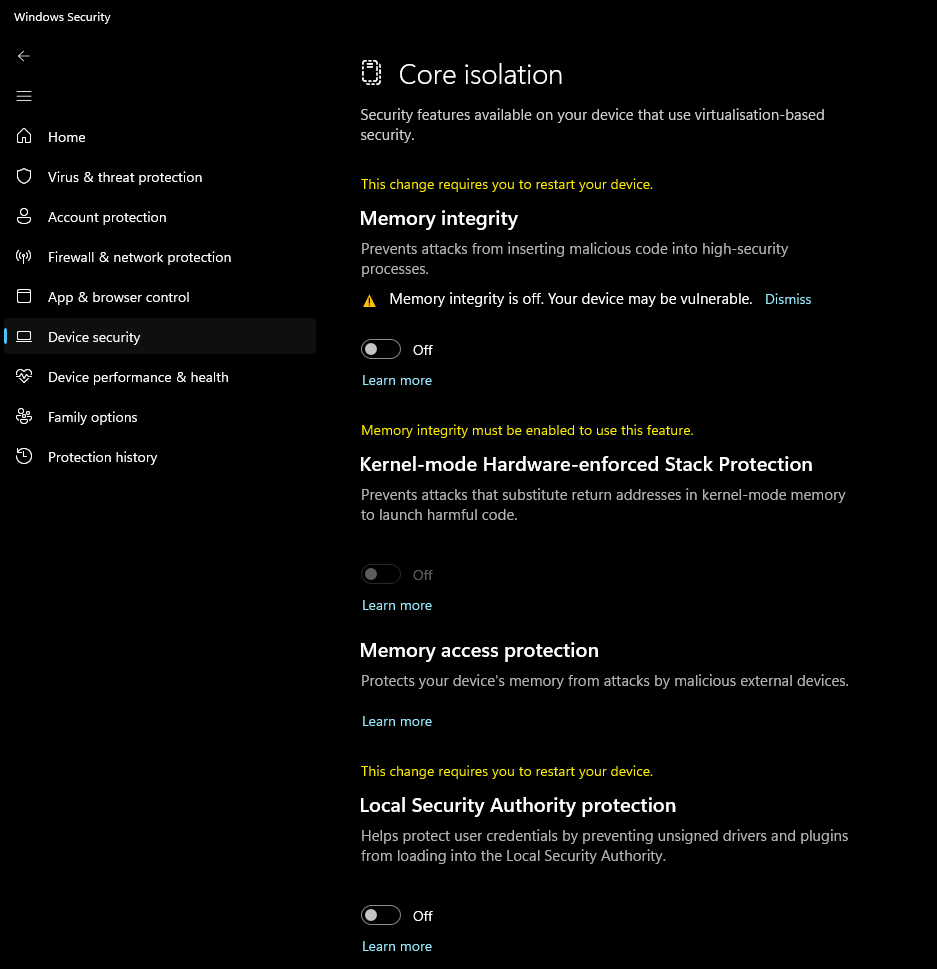Click the Core isolation chip icon
The width and height of the screenshot is (937, 969).
pos(371,73)
